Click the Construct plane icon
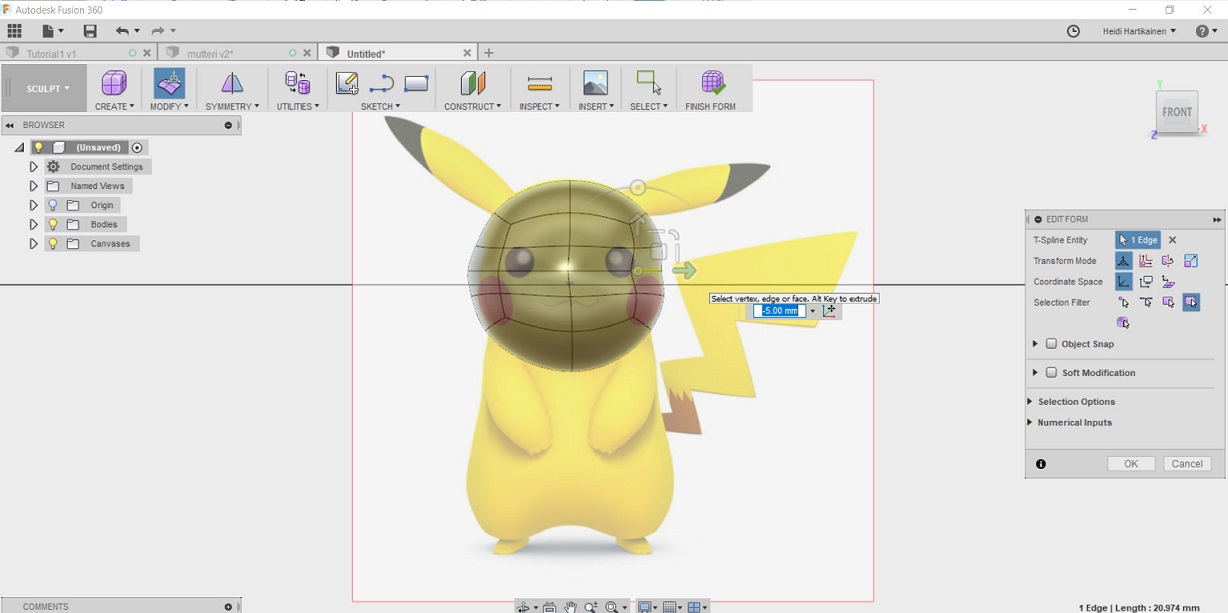This screenshot has height=613, width=1228. (472, 83)
